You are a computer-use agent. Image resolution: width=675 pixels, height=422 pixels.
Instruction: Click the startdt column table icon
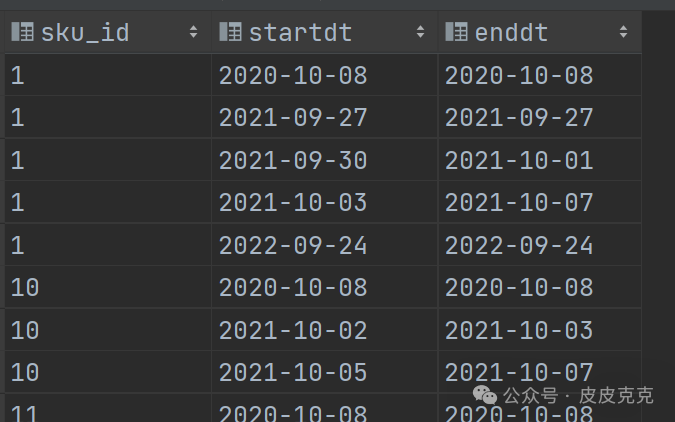(x=230, y=32)
